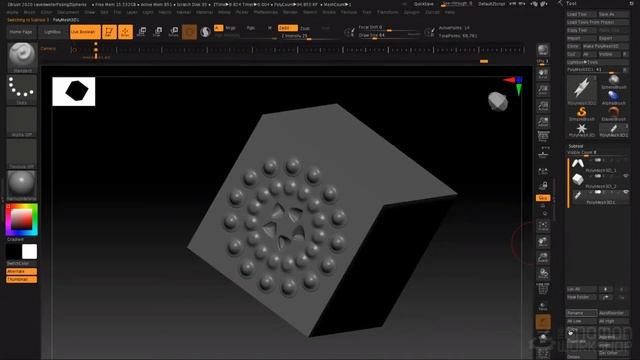Click the Export tool button
Screen dimensions: 640x360
pyautogui.click(x=613, y=38)
